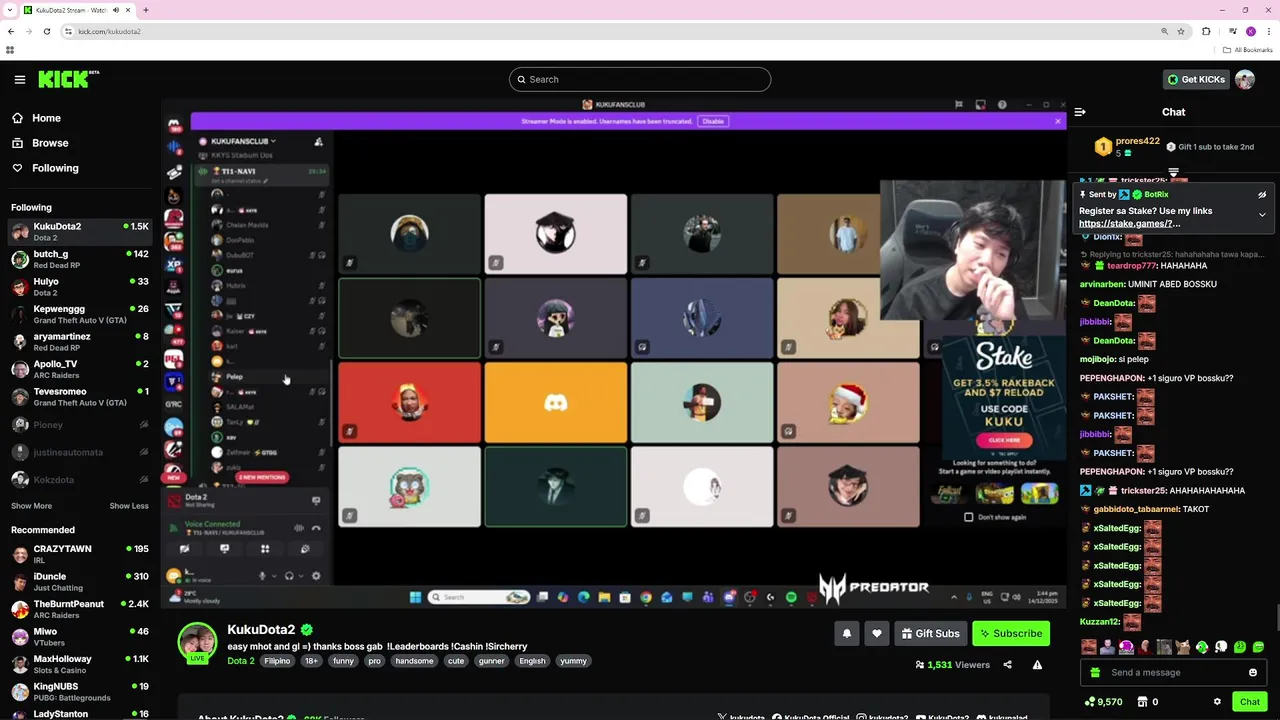Screen dimensions: 1280x720
Task: Report the stream with the warning icon
Action: 1037,665
